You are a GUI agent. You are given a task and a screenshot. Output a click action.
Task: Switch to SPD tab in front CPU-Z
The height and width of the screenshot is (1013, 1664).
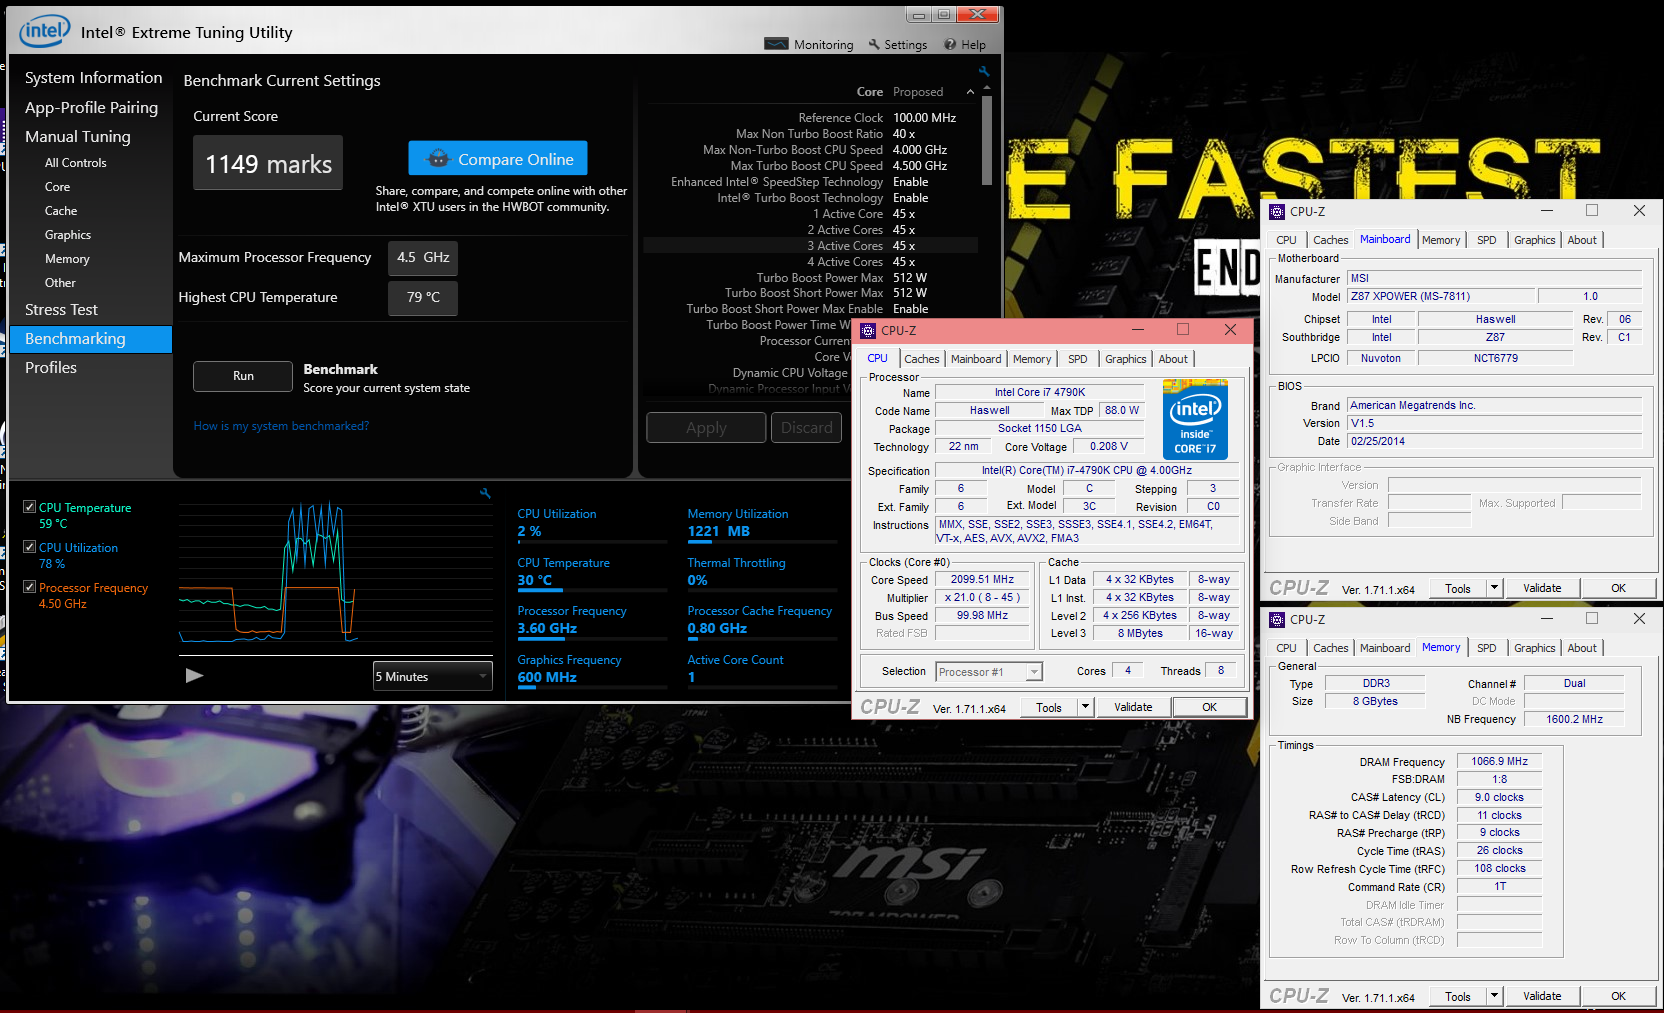tap(1077, 359)
